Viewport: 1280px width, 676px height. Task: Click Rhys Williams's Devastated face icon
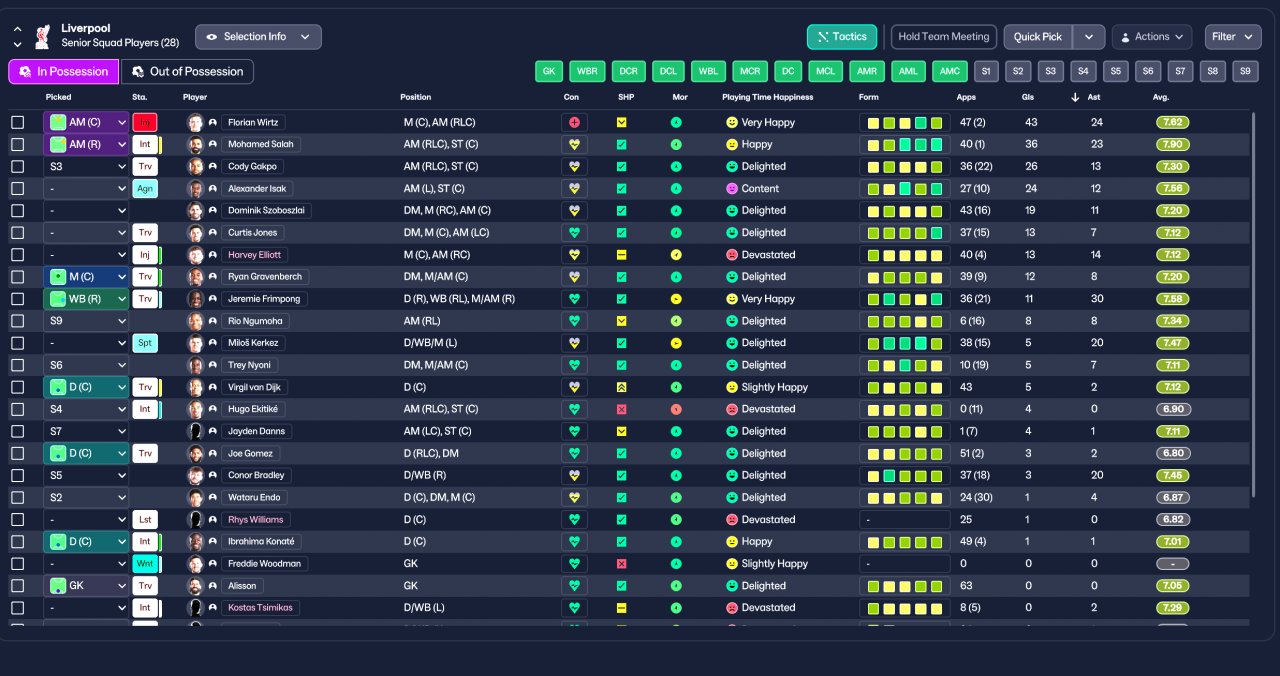[731, 520]
